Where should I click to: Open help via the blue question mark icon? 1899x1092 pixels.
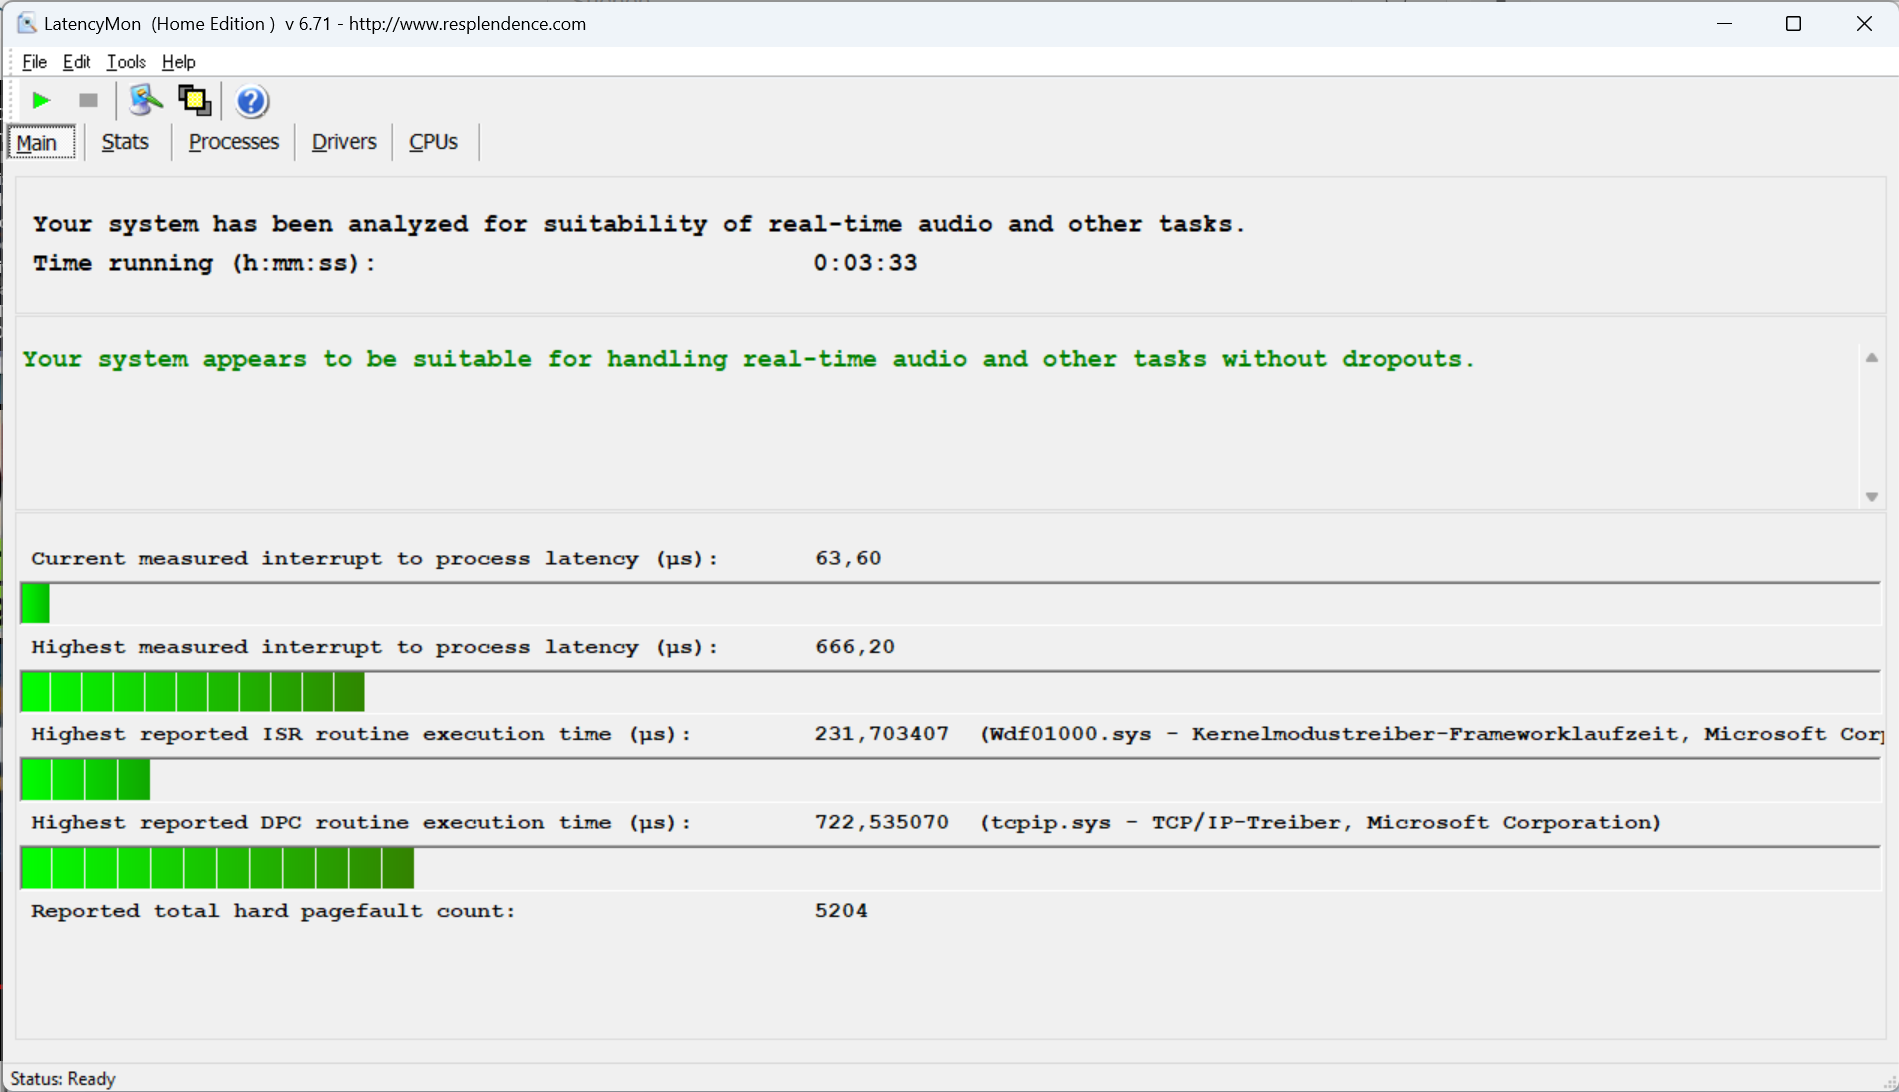[251, 101]
